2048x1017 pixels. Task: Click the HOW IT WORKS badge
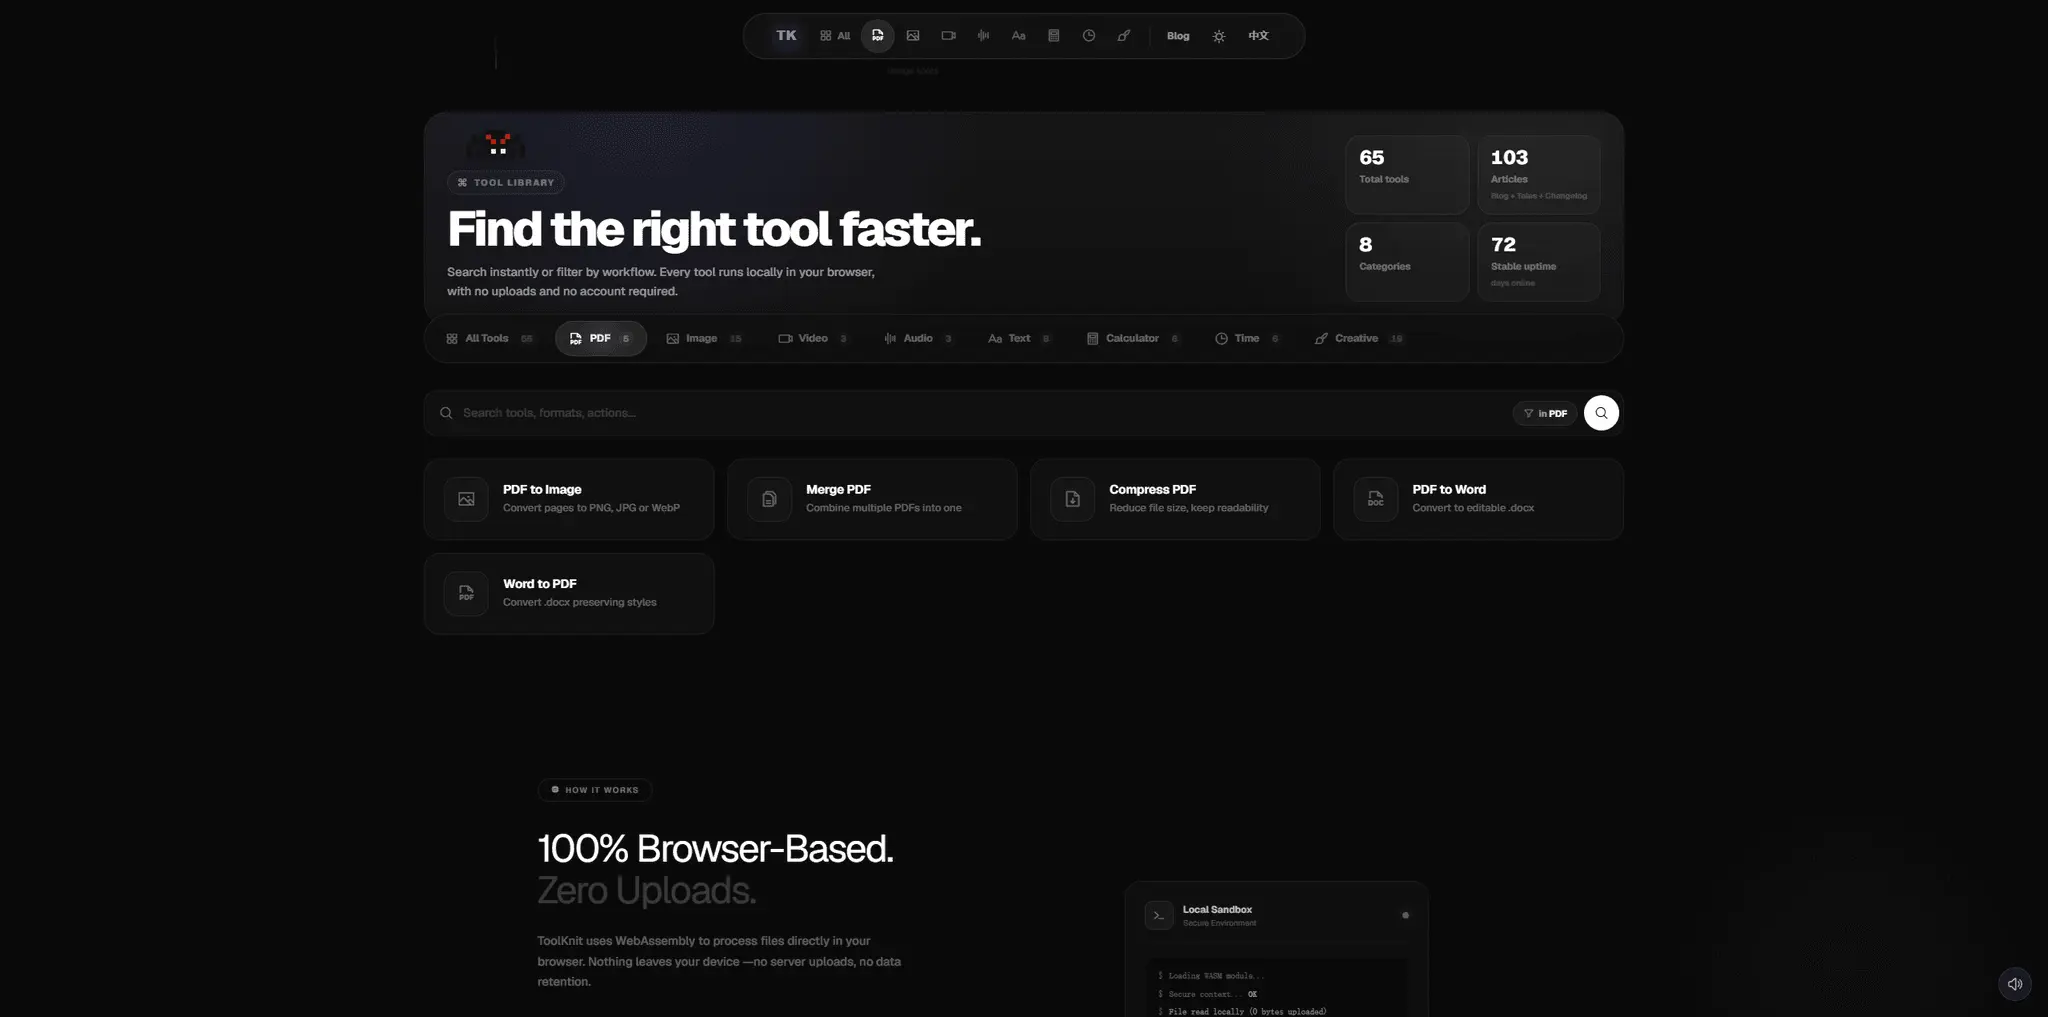coord(595,790)
